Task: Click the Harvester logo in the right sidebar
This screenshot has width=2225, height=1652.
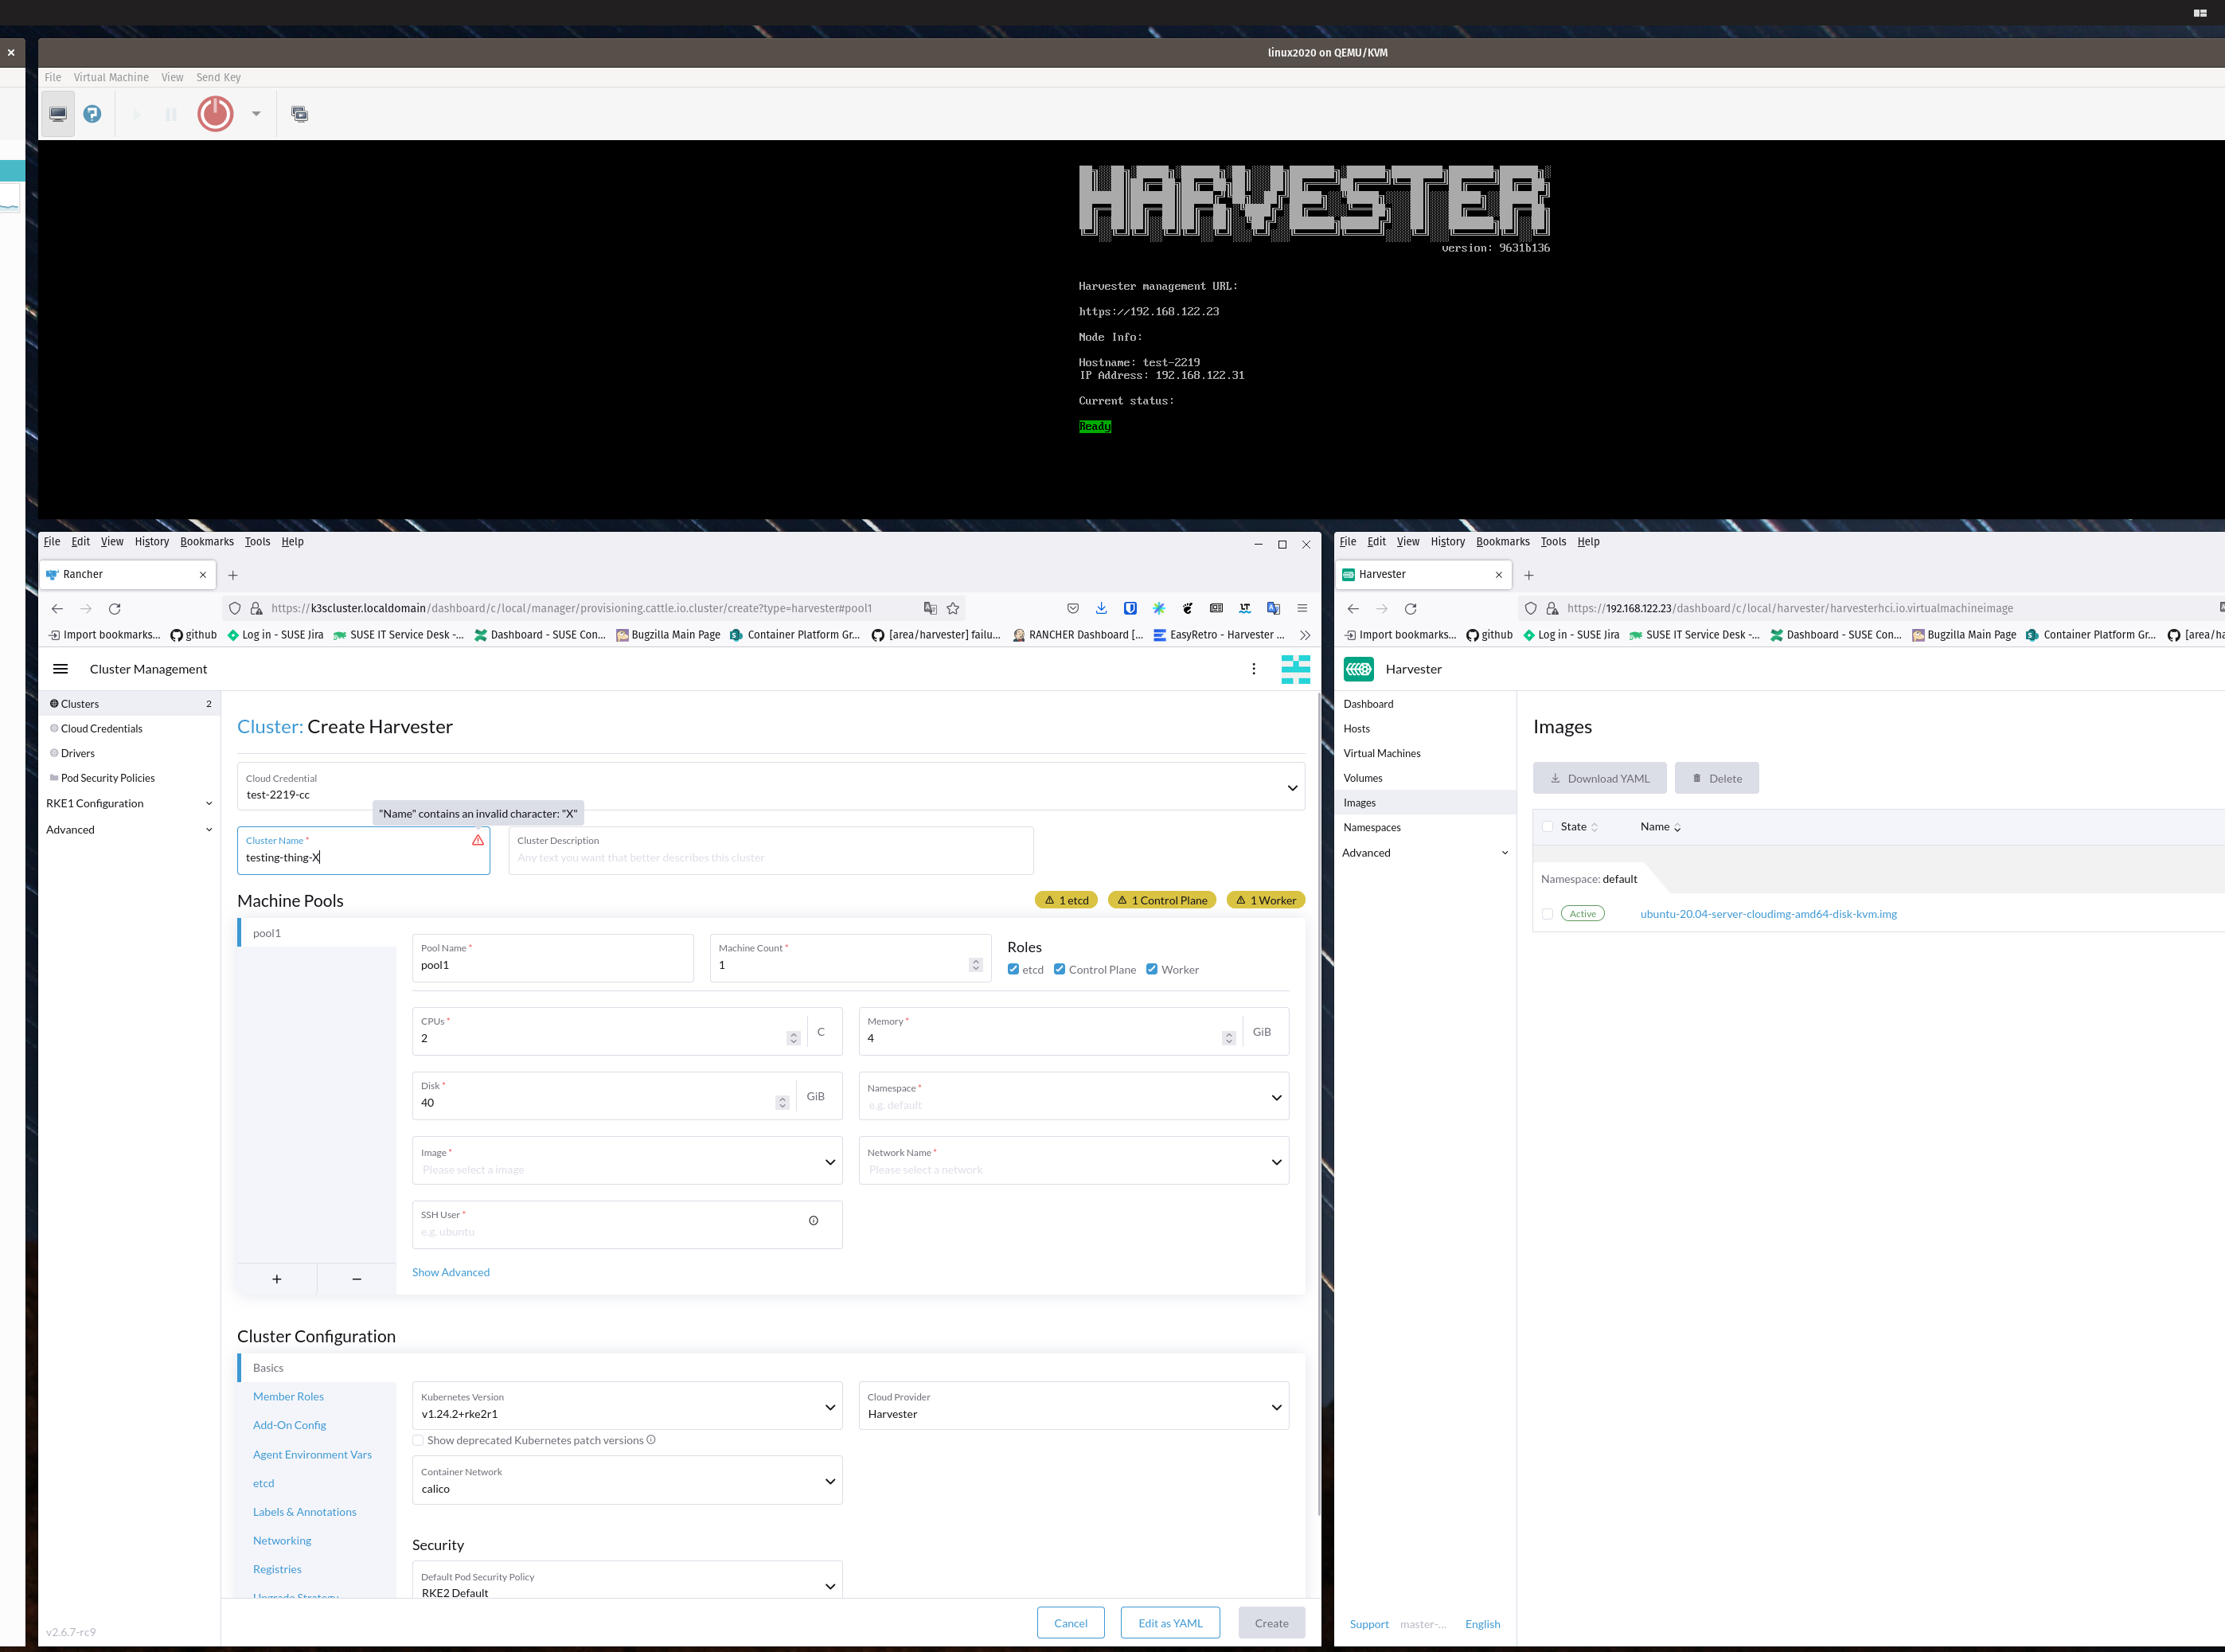Action: pyautogui.click(x=1358, y=668)
